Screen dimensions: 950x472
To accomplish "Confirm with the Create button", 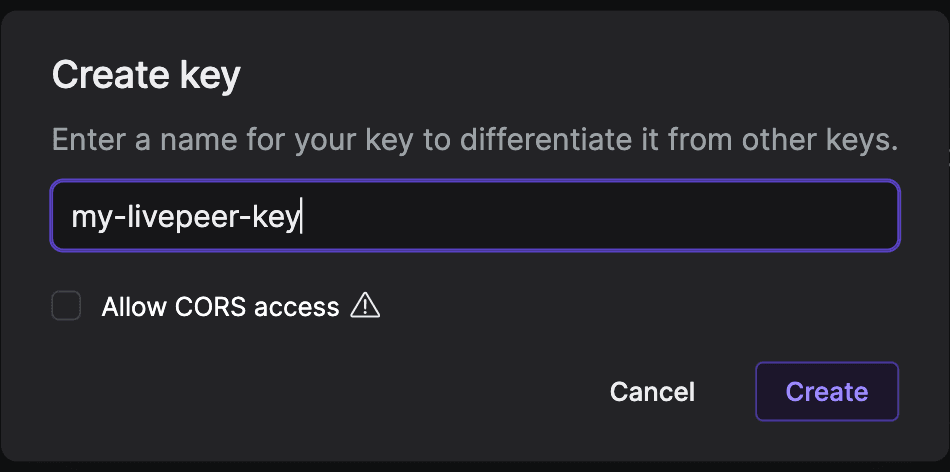I will (x=827, y=391).
